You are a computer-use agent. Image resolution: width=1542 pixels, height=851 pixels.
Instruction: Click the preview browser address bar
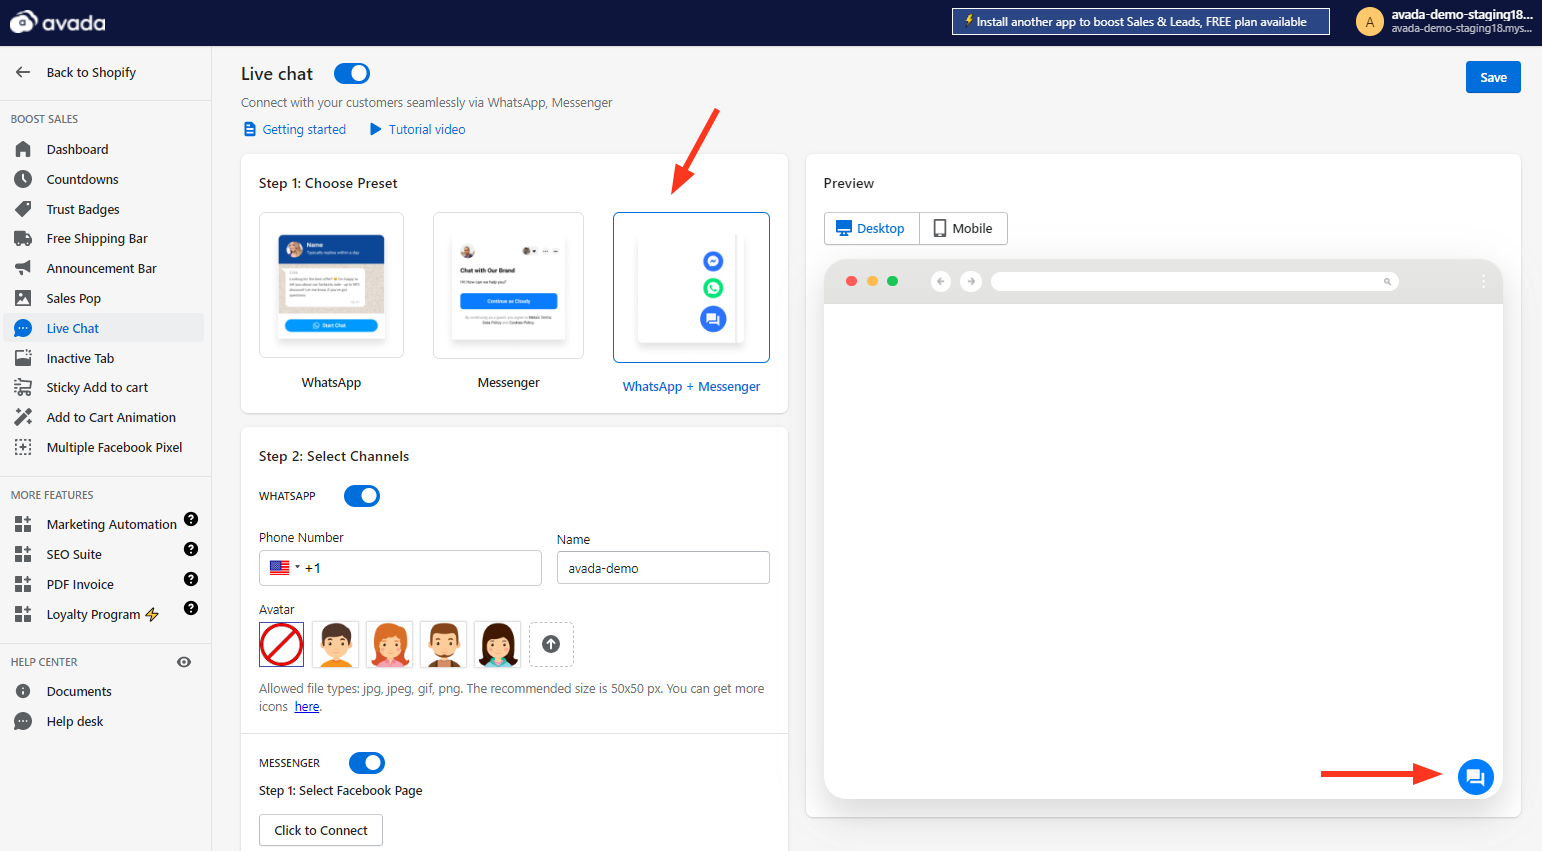coord(1194,281)
